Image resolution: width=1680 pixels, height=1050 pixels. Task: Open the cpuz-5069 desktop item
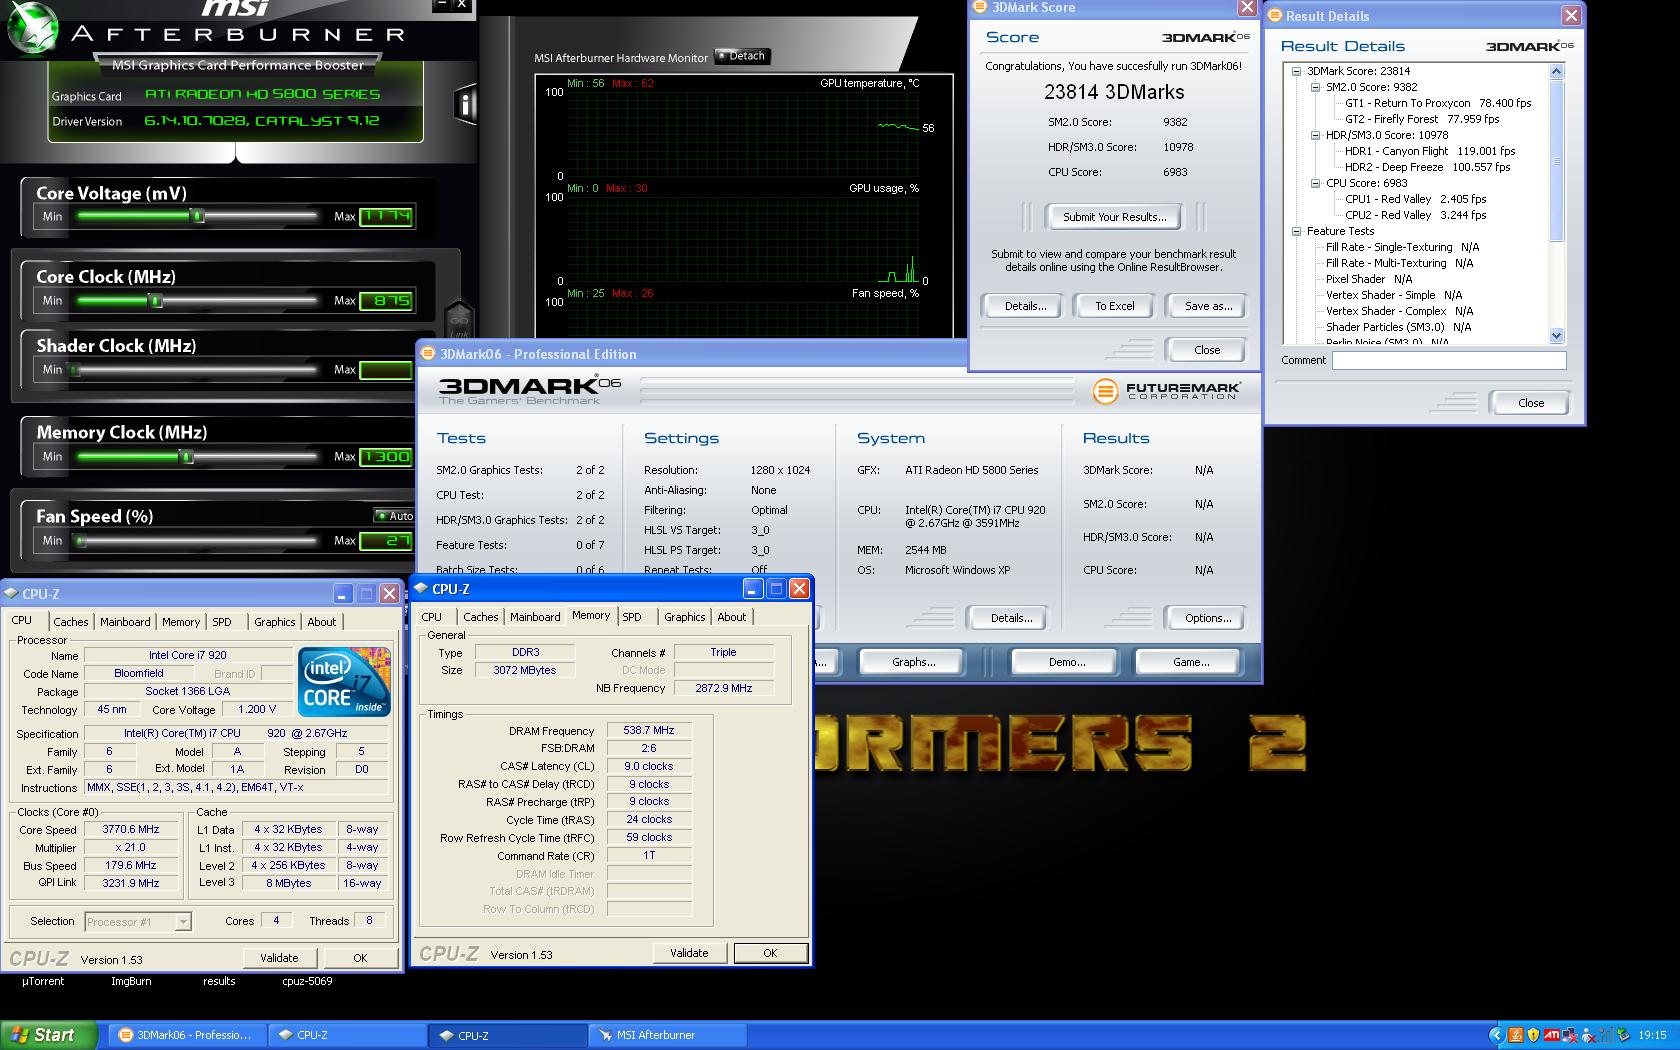click(x=307, y=981)
